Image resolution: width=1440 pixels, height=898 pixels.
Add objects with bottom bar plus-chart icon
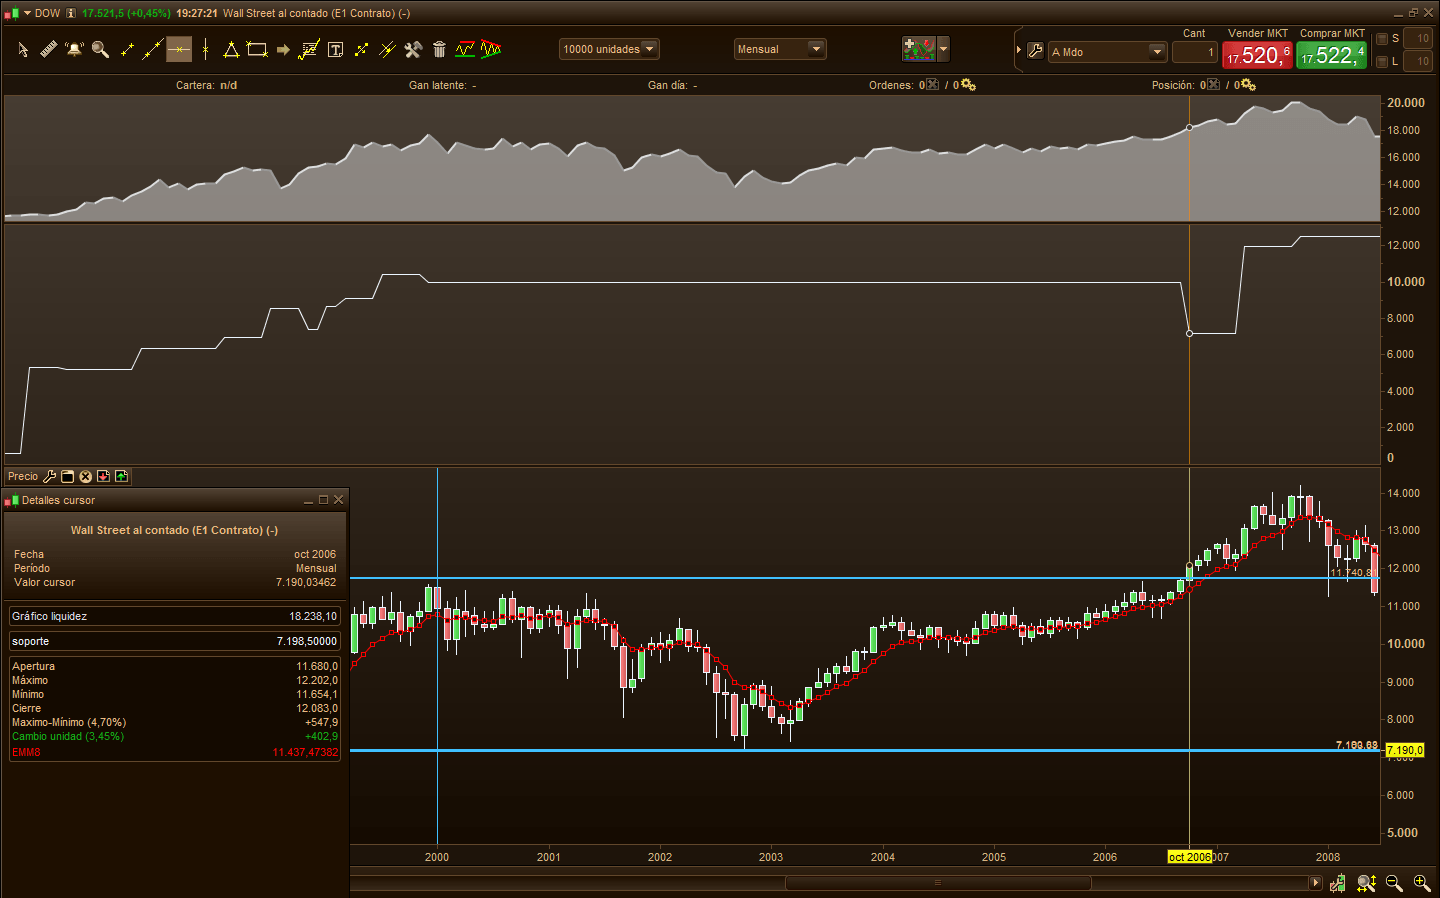pos(1338,883)
